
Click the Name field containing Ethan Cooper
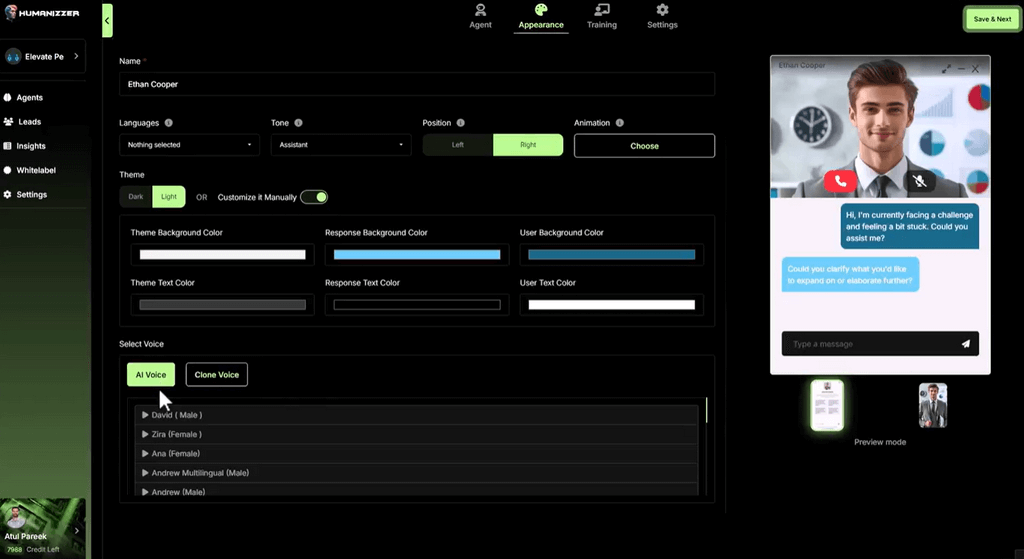[x=416, y=84]
